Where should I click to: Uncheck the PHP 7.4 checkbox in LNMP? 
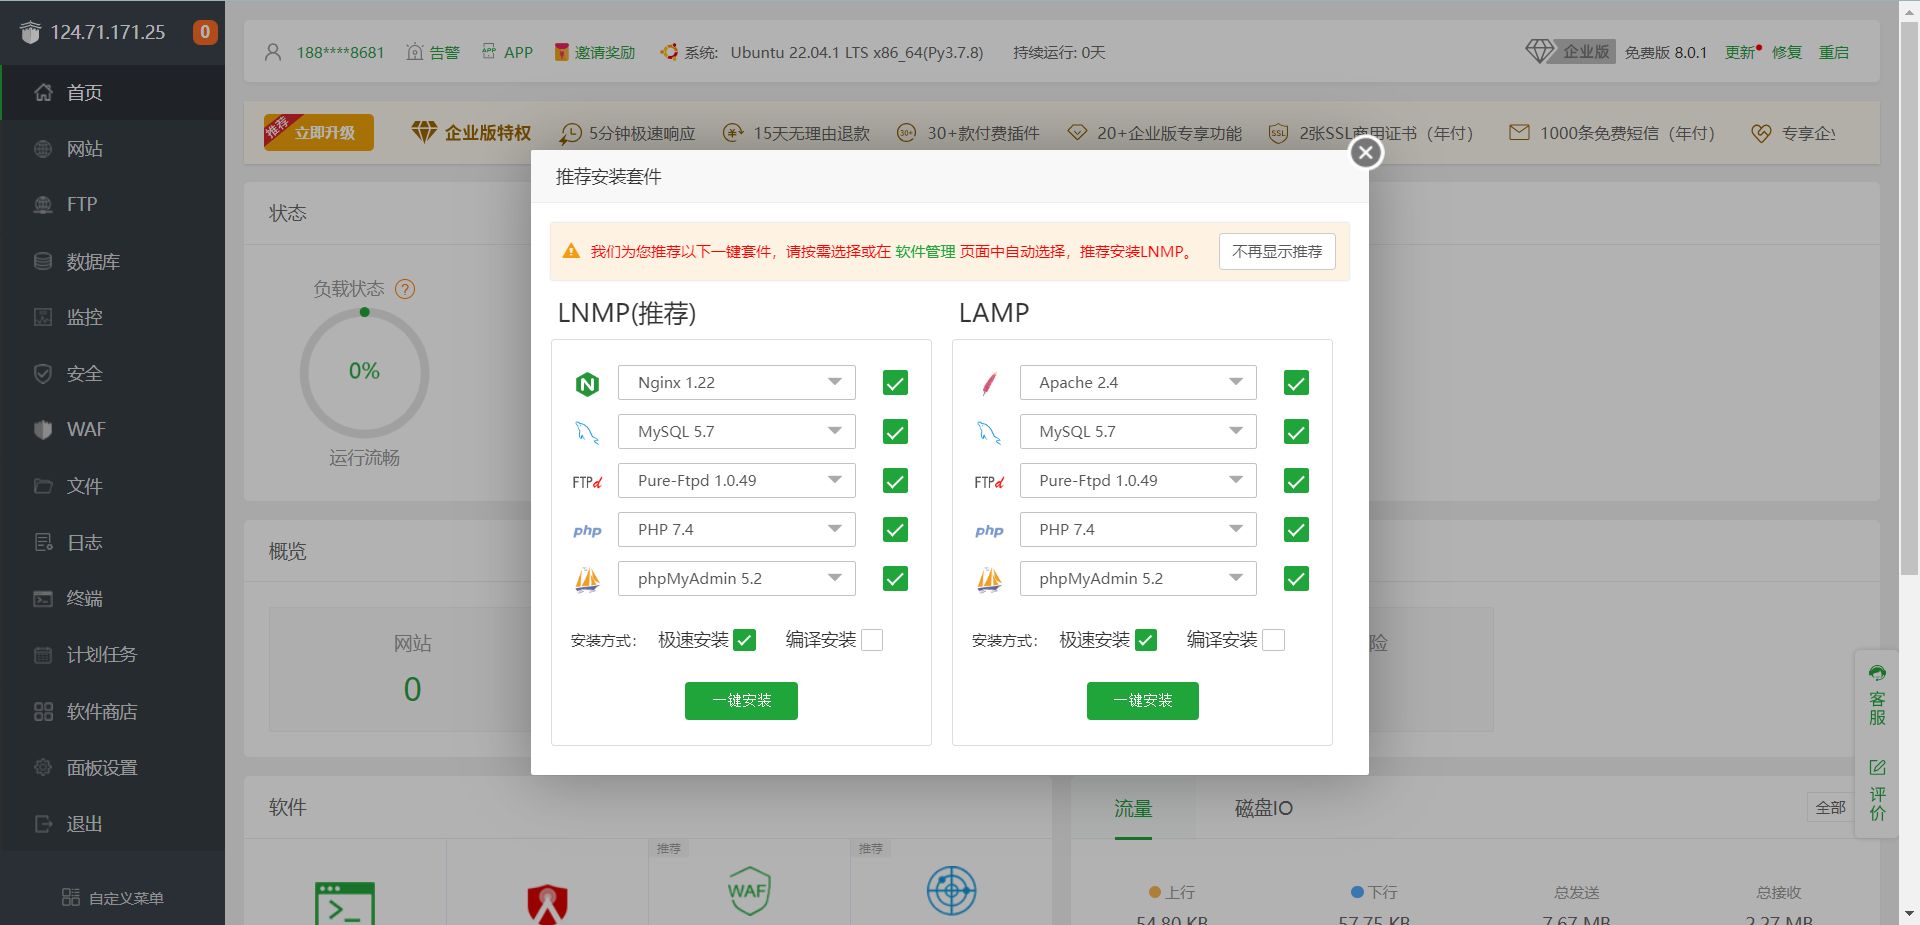click(895, 530)
